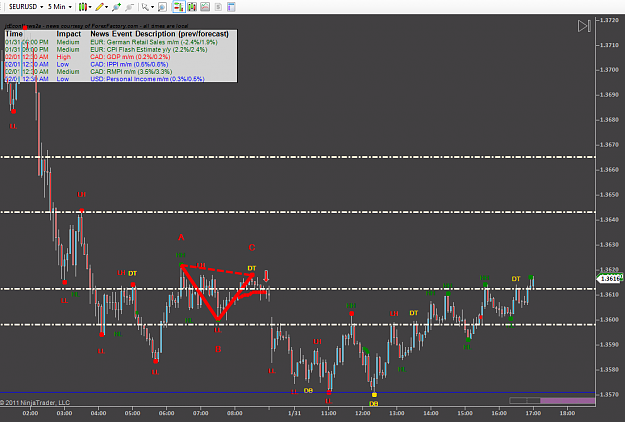Click the 1.3650 price axis label

click(x=609, y=195)
